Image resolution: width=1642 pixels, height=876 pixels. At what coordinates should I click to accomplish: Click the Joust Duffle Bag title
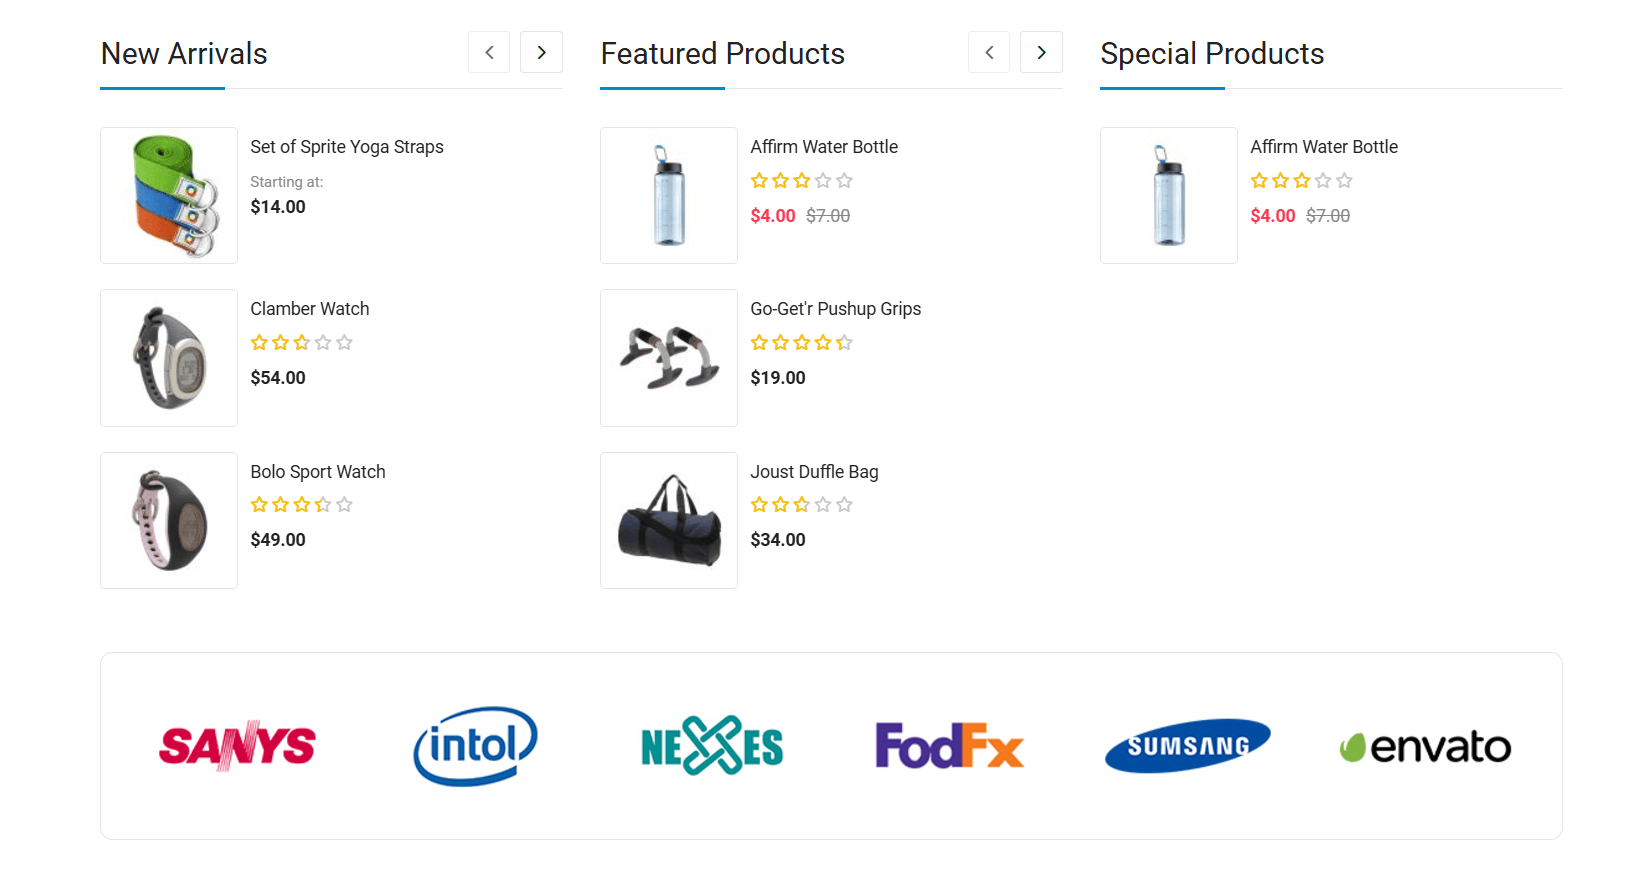(x=814, y=472)
